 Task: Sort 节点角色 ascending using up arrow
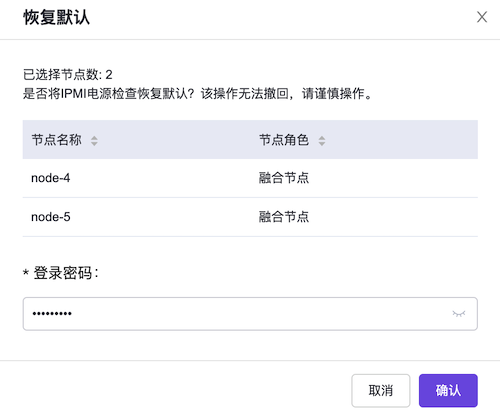[x=322, y=138]
